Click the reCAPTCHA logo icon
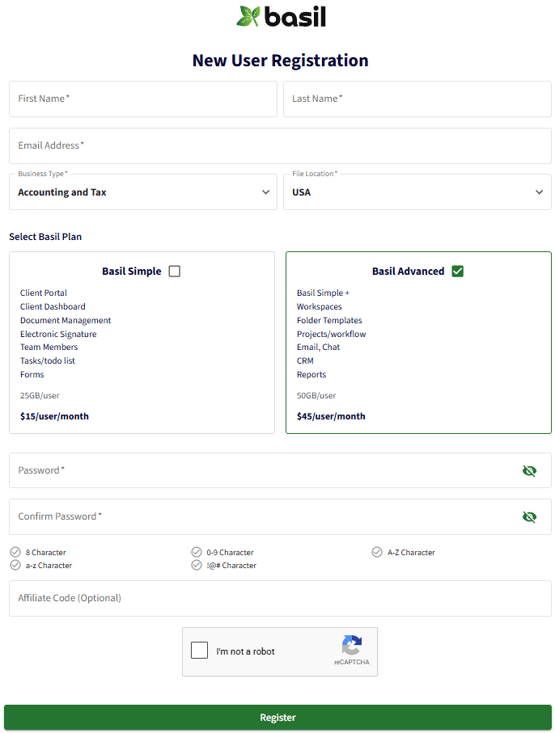This screenshot has width=555, height=733. tap(352, 646)
